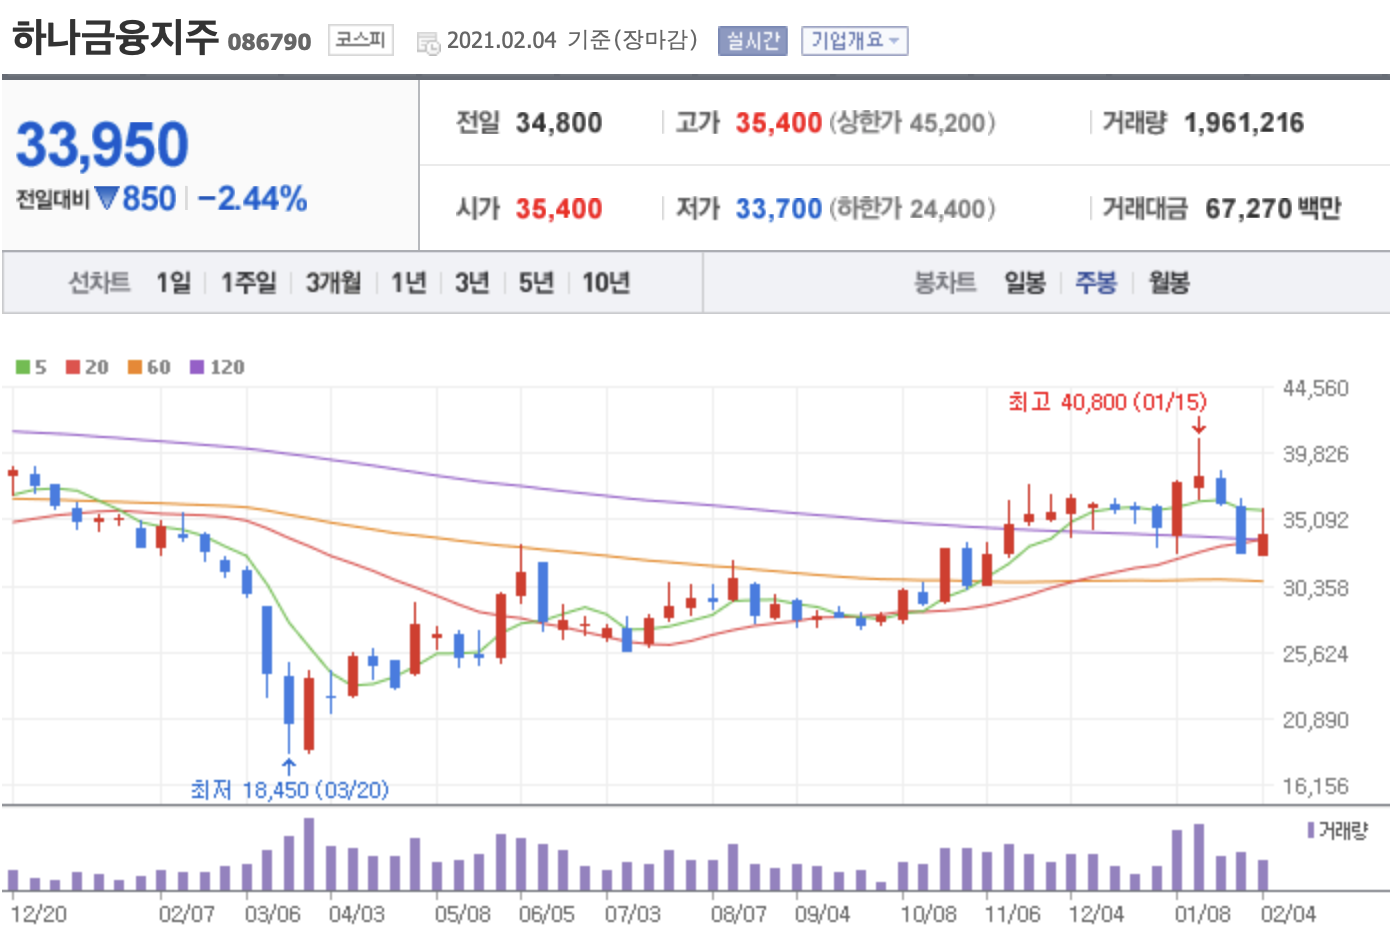Click the high price value 35,400 next to 고가
This screenshot has width=1390, height=946.
(x=779, y=123)
